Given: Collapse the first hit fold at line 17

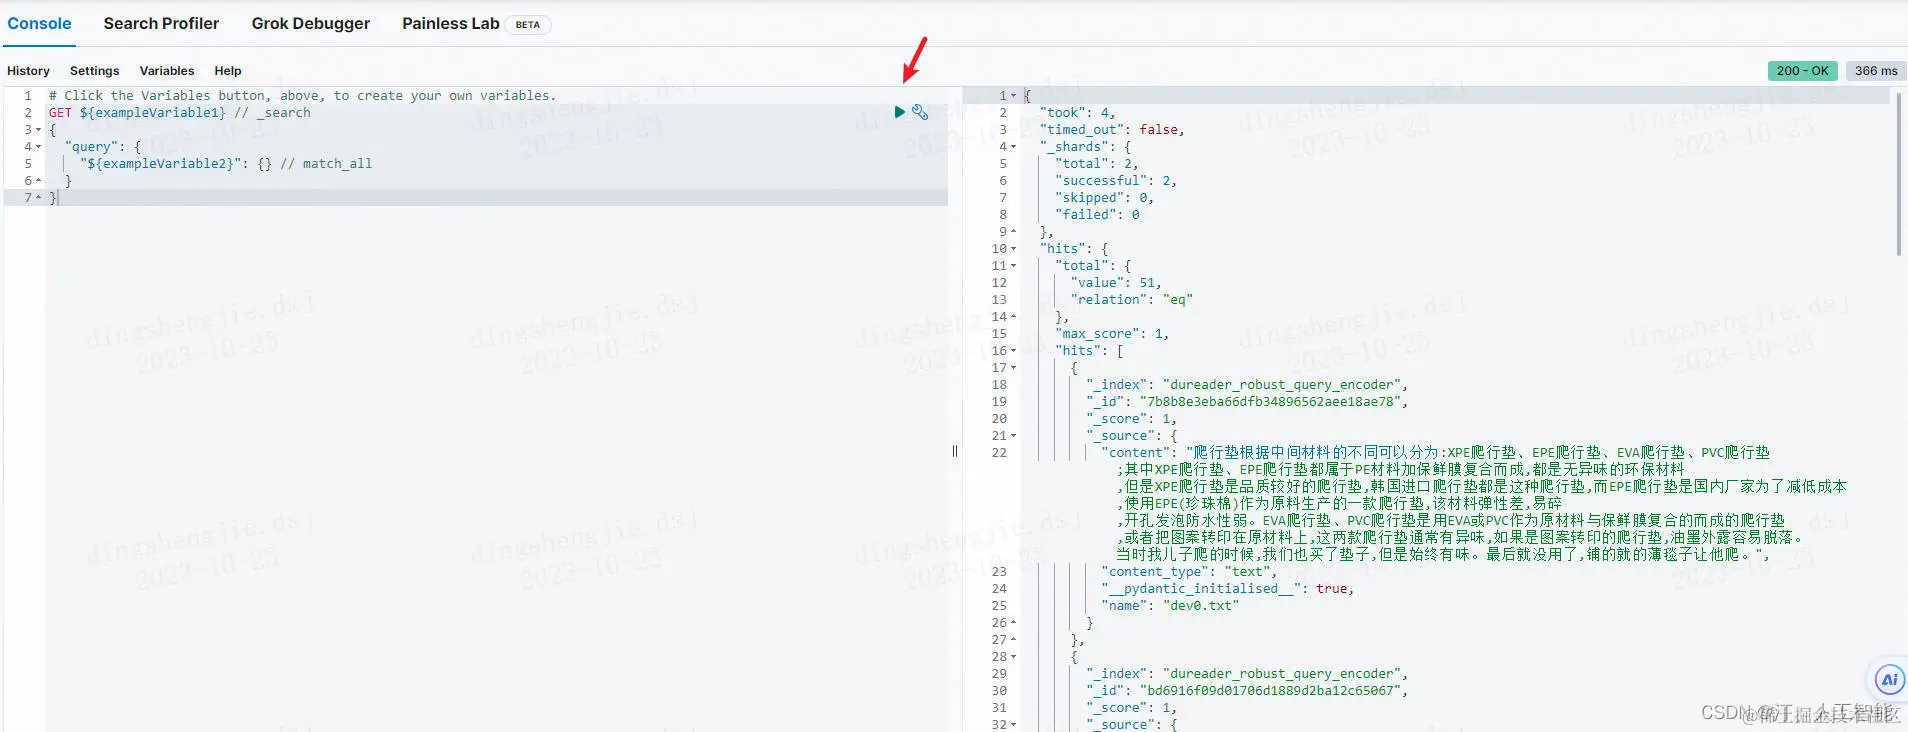Looking at the screenshot, I should (x=1013, y=368).
